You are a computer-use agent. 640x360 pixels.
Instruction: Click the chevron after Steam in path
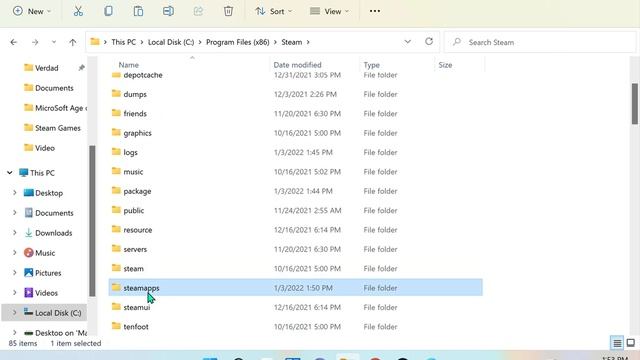click(x=308, y=42)
